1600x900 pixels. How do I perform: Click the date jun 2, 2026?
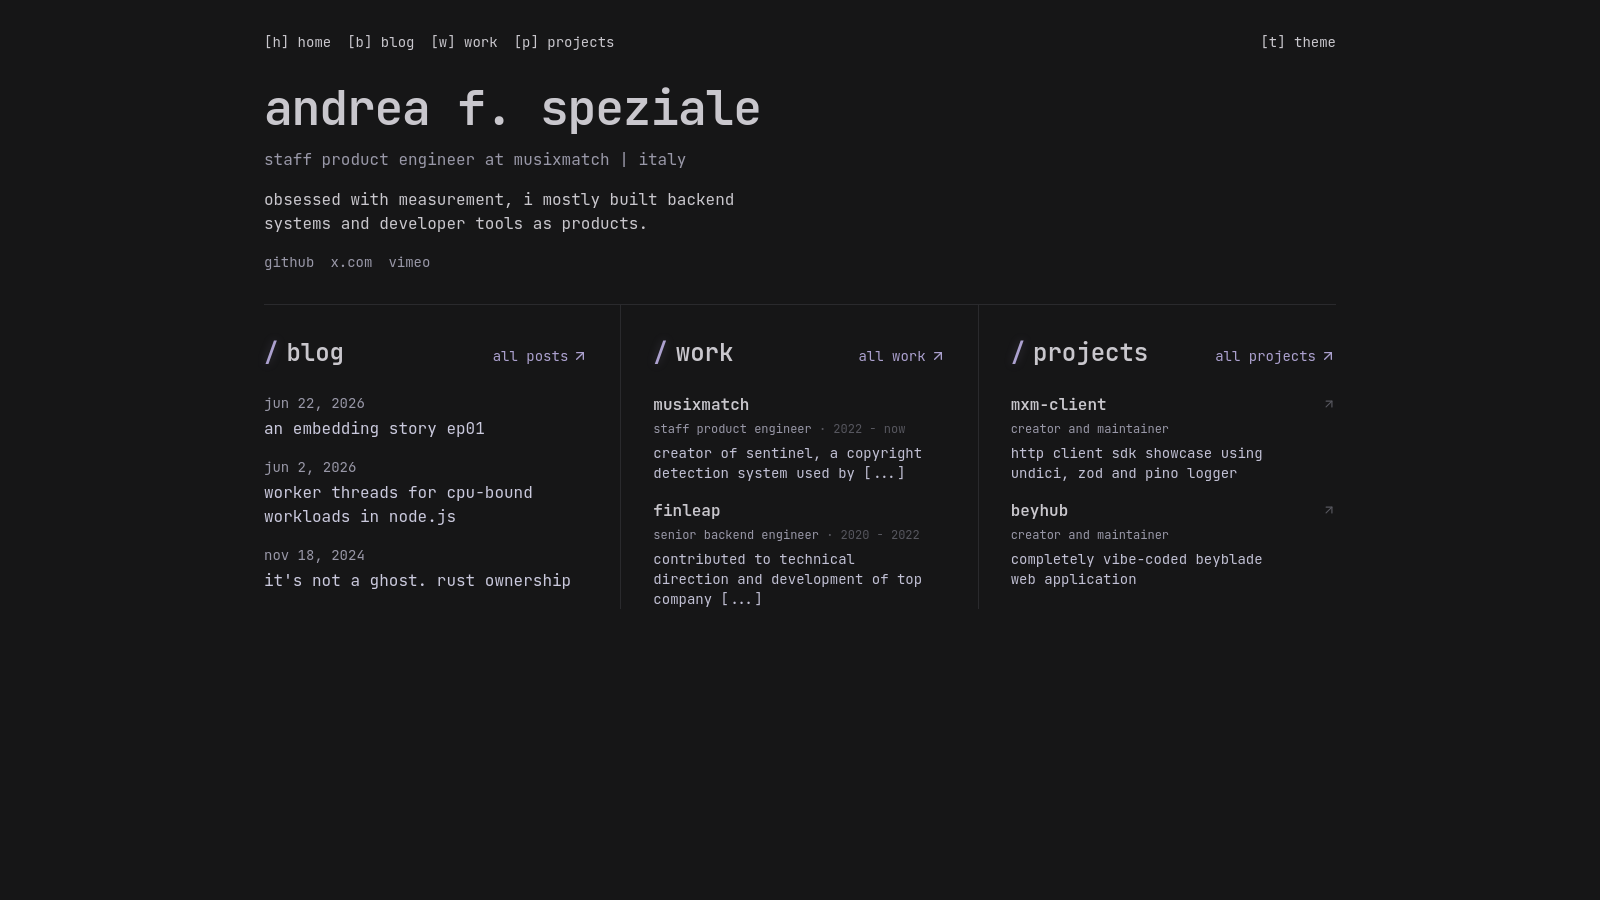(310, 468)
